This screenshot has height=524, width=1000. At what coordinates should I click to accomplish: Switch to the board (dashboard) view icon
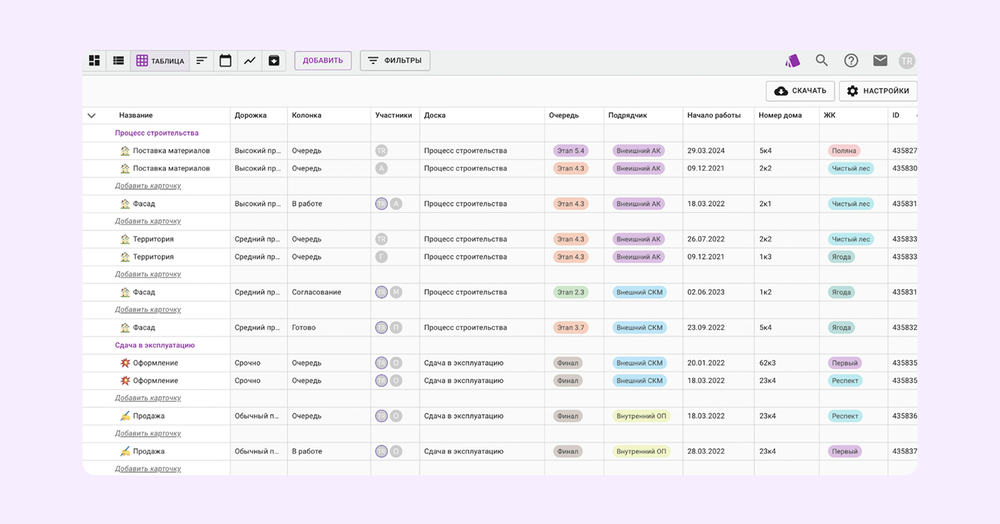click(x=95, y=61)
